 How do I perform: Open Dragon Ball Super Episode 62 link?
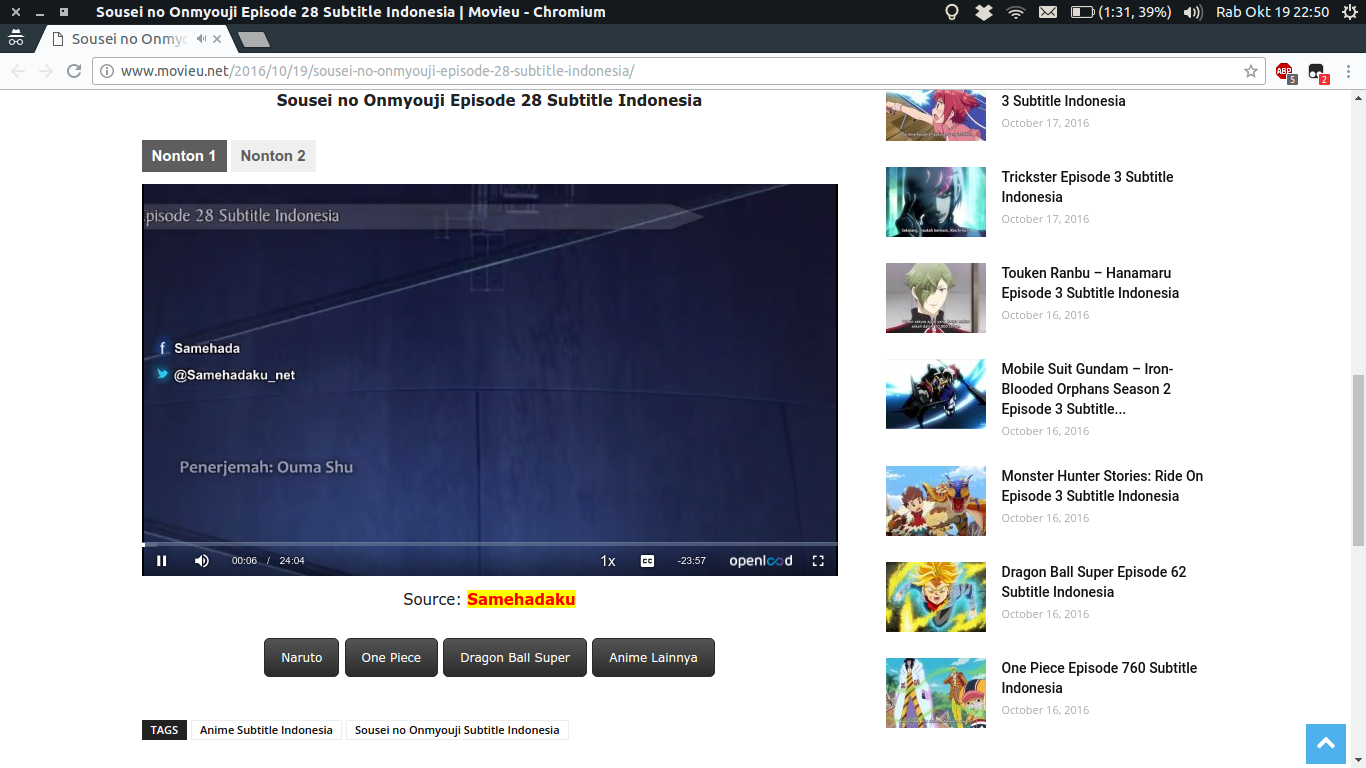pos(1094,582)
